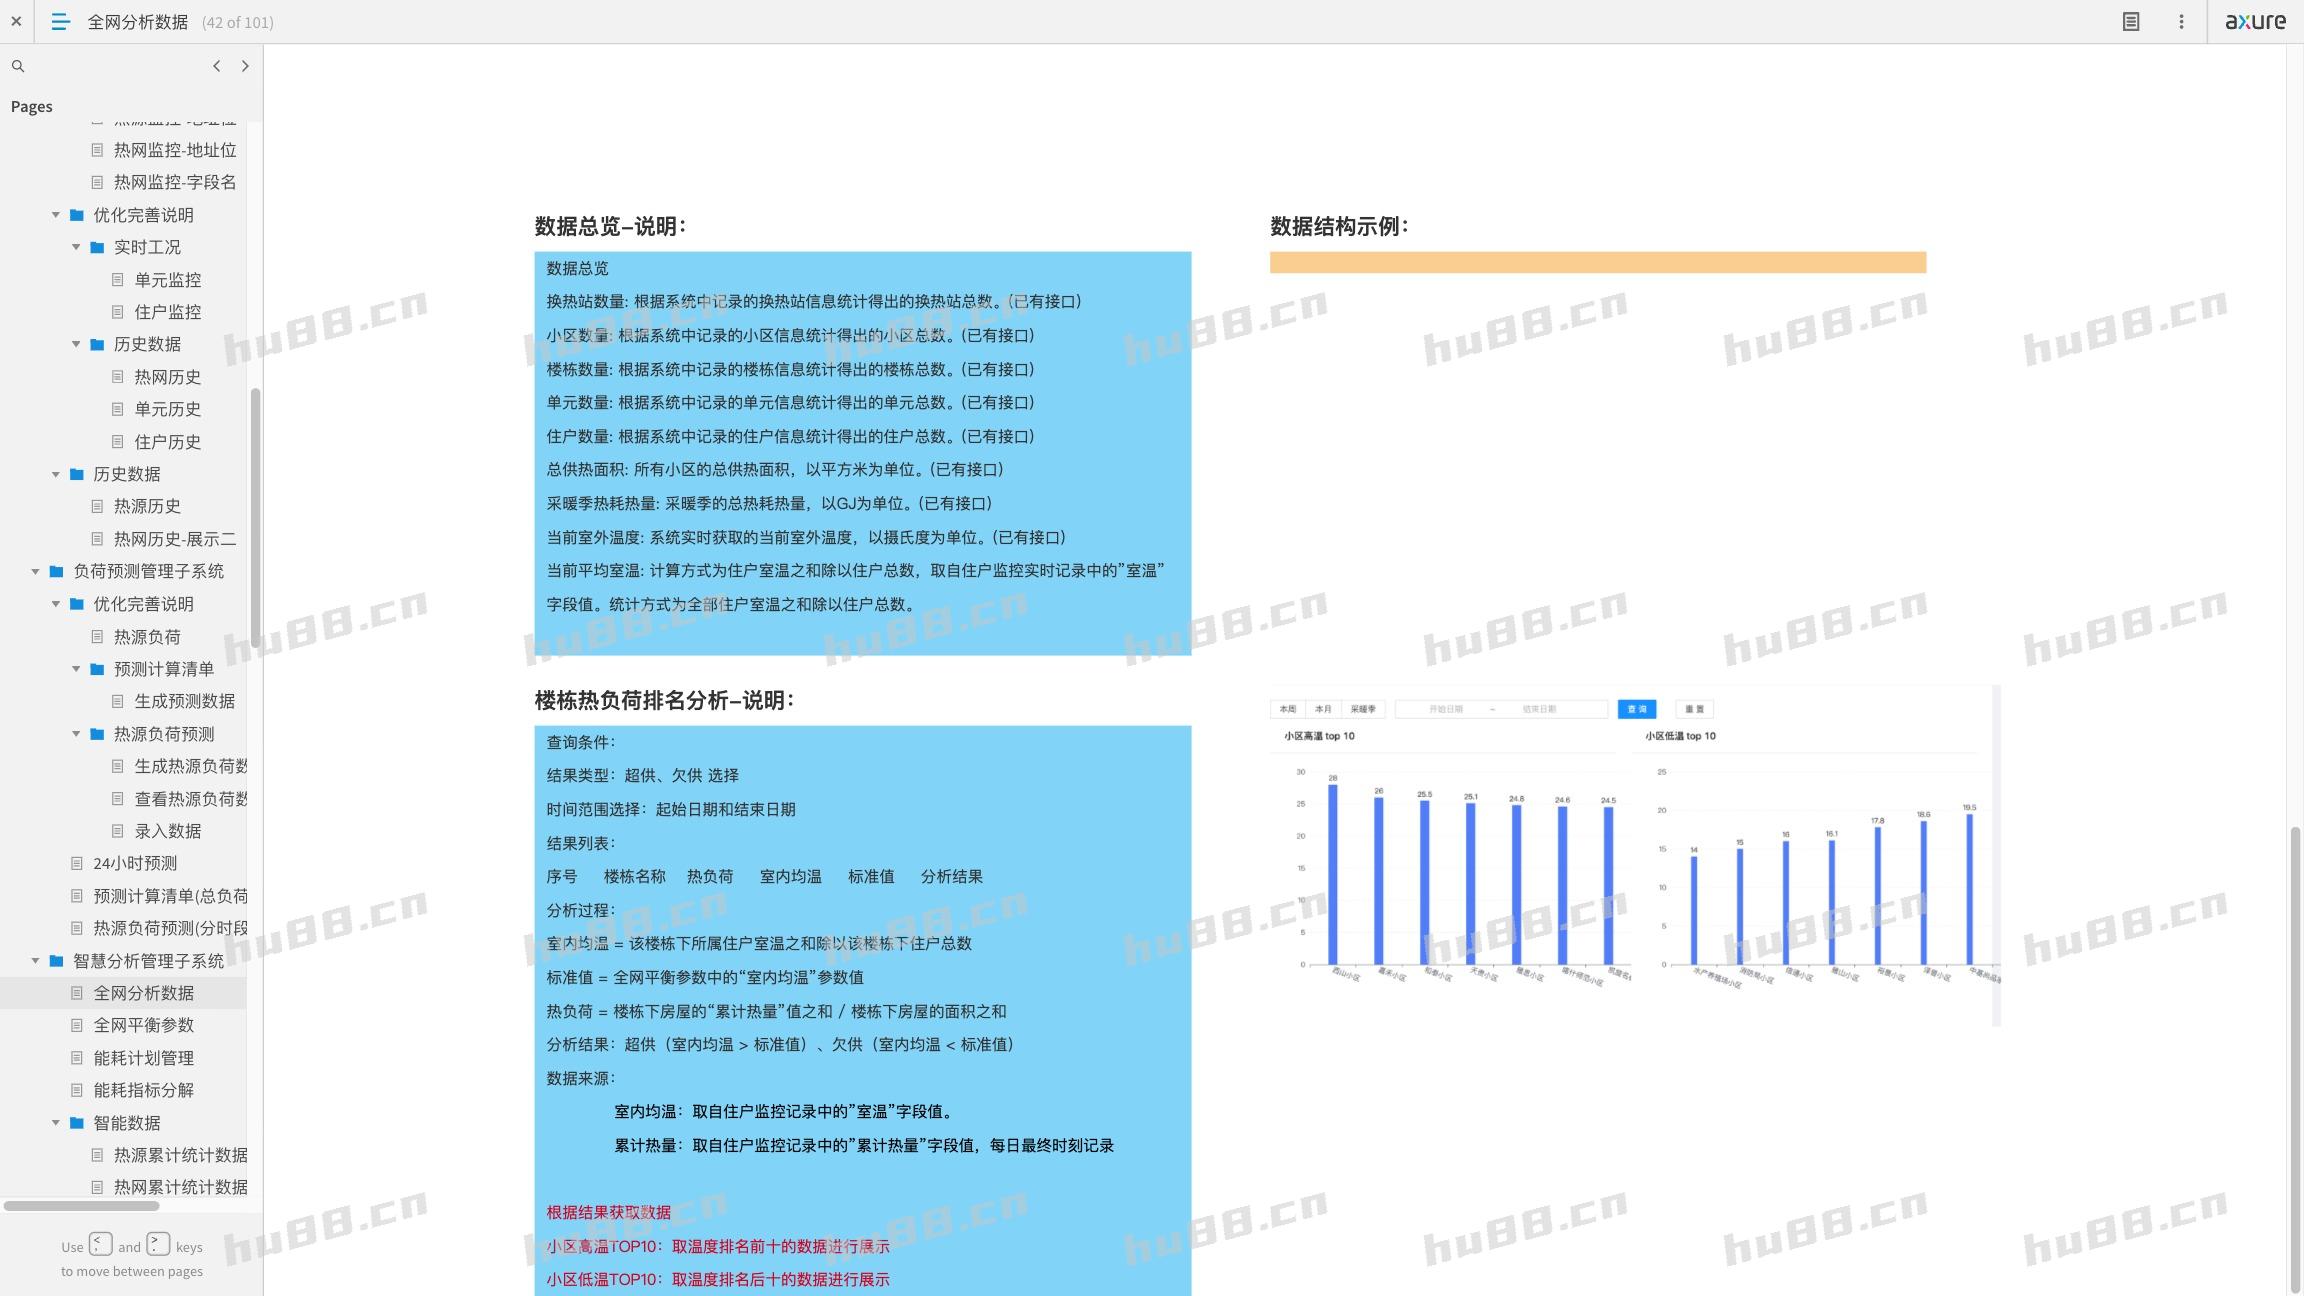Click the Axure logo
Image resolution: width=2304 pixels, height=1296 pixels.
[2255, 21]
